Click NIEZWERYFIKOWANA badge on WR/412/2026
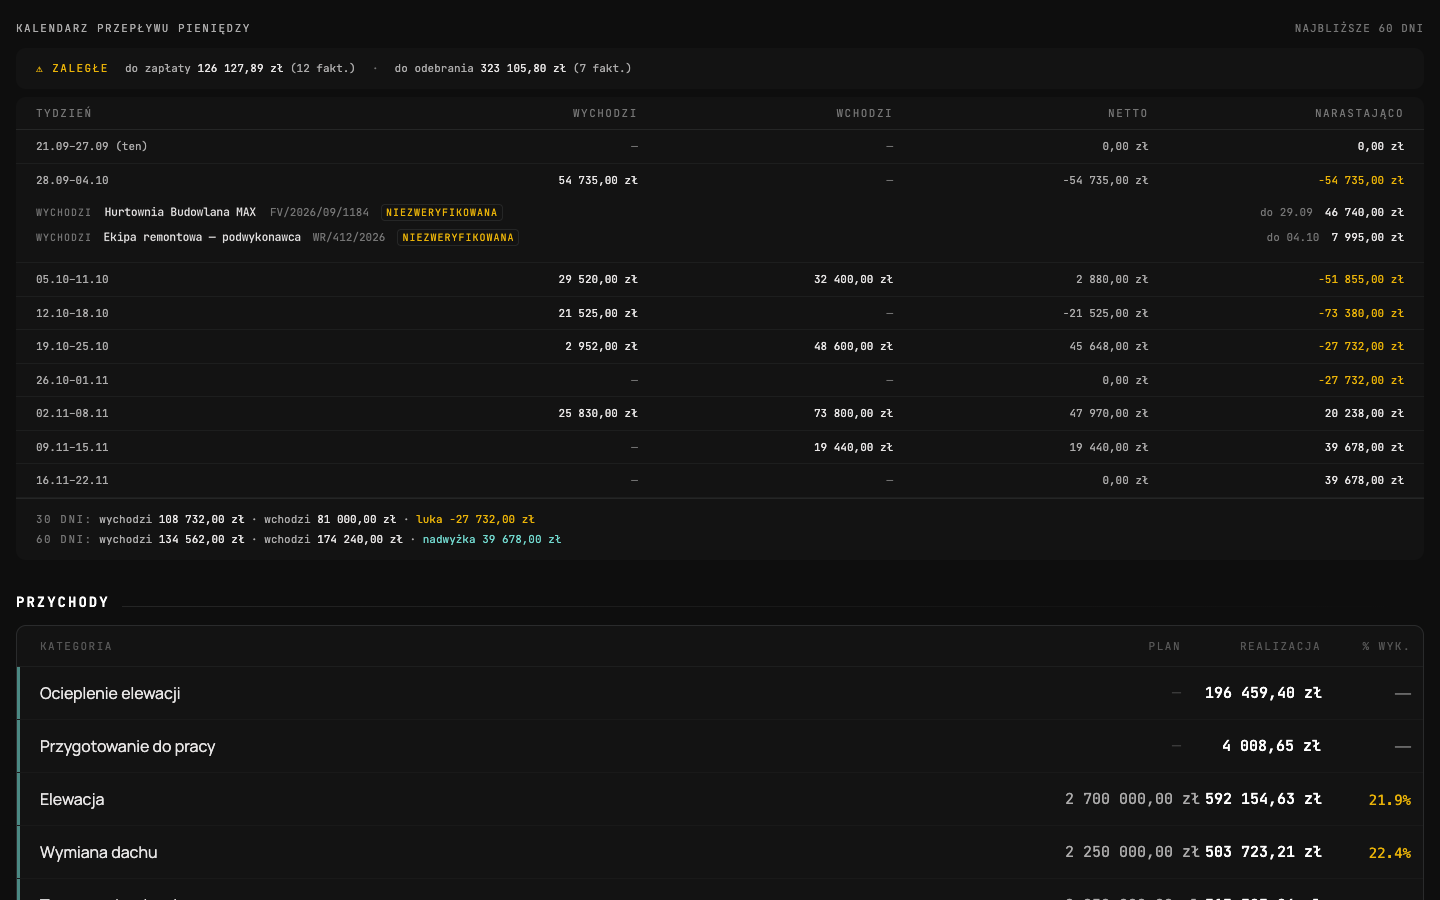The height and width of the screenshot is (900, 1440). (458, 238)
